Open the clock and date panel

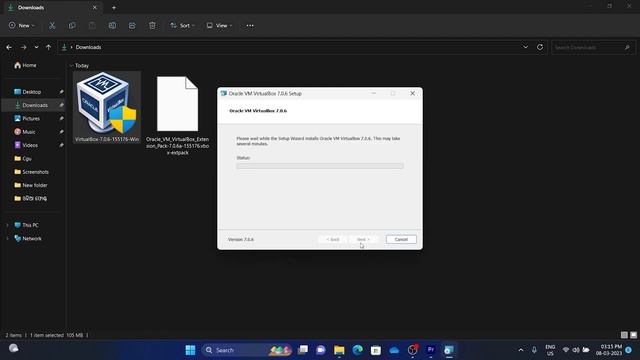click(x=609, y=350)
